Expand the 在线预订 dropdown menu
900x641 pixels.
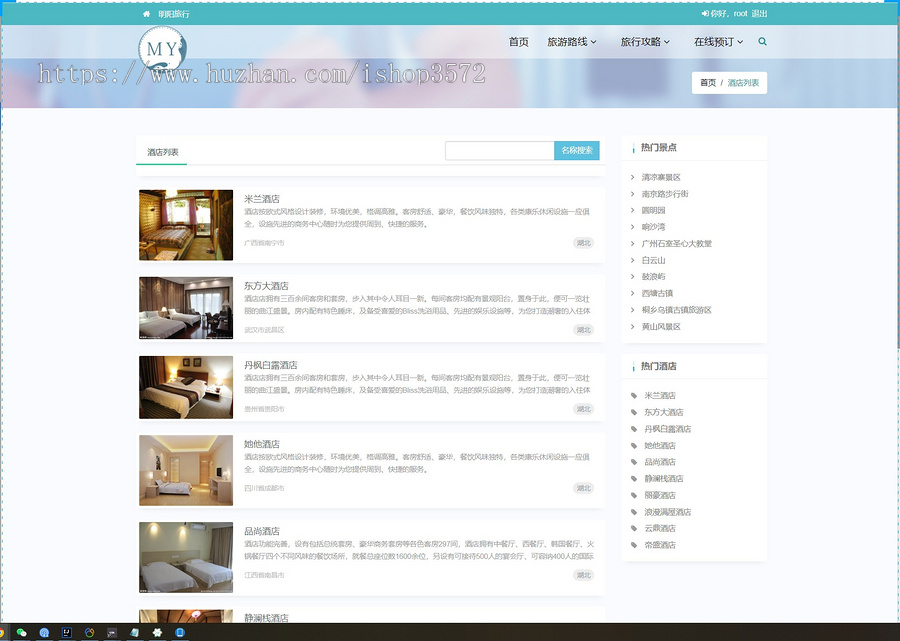coord(719,42)
